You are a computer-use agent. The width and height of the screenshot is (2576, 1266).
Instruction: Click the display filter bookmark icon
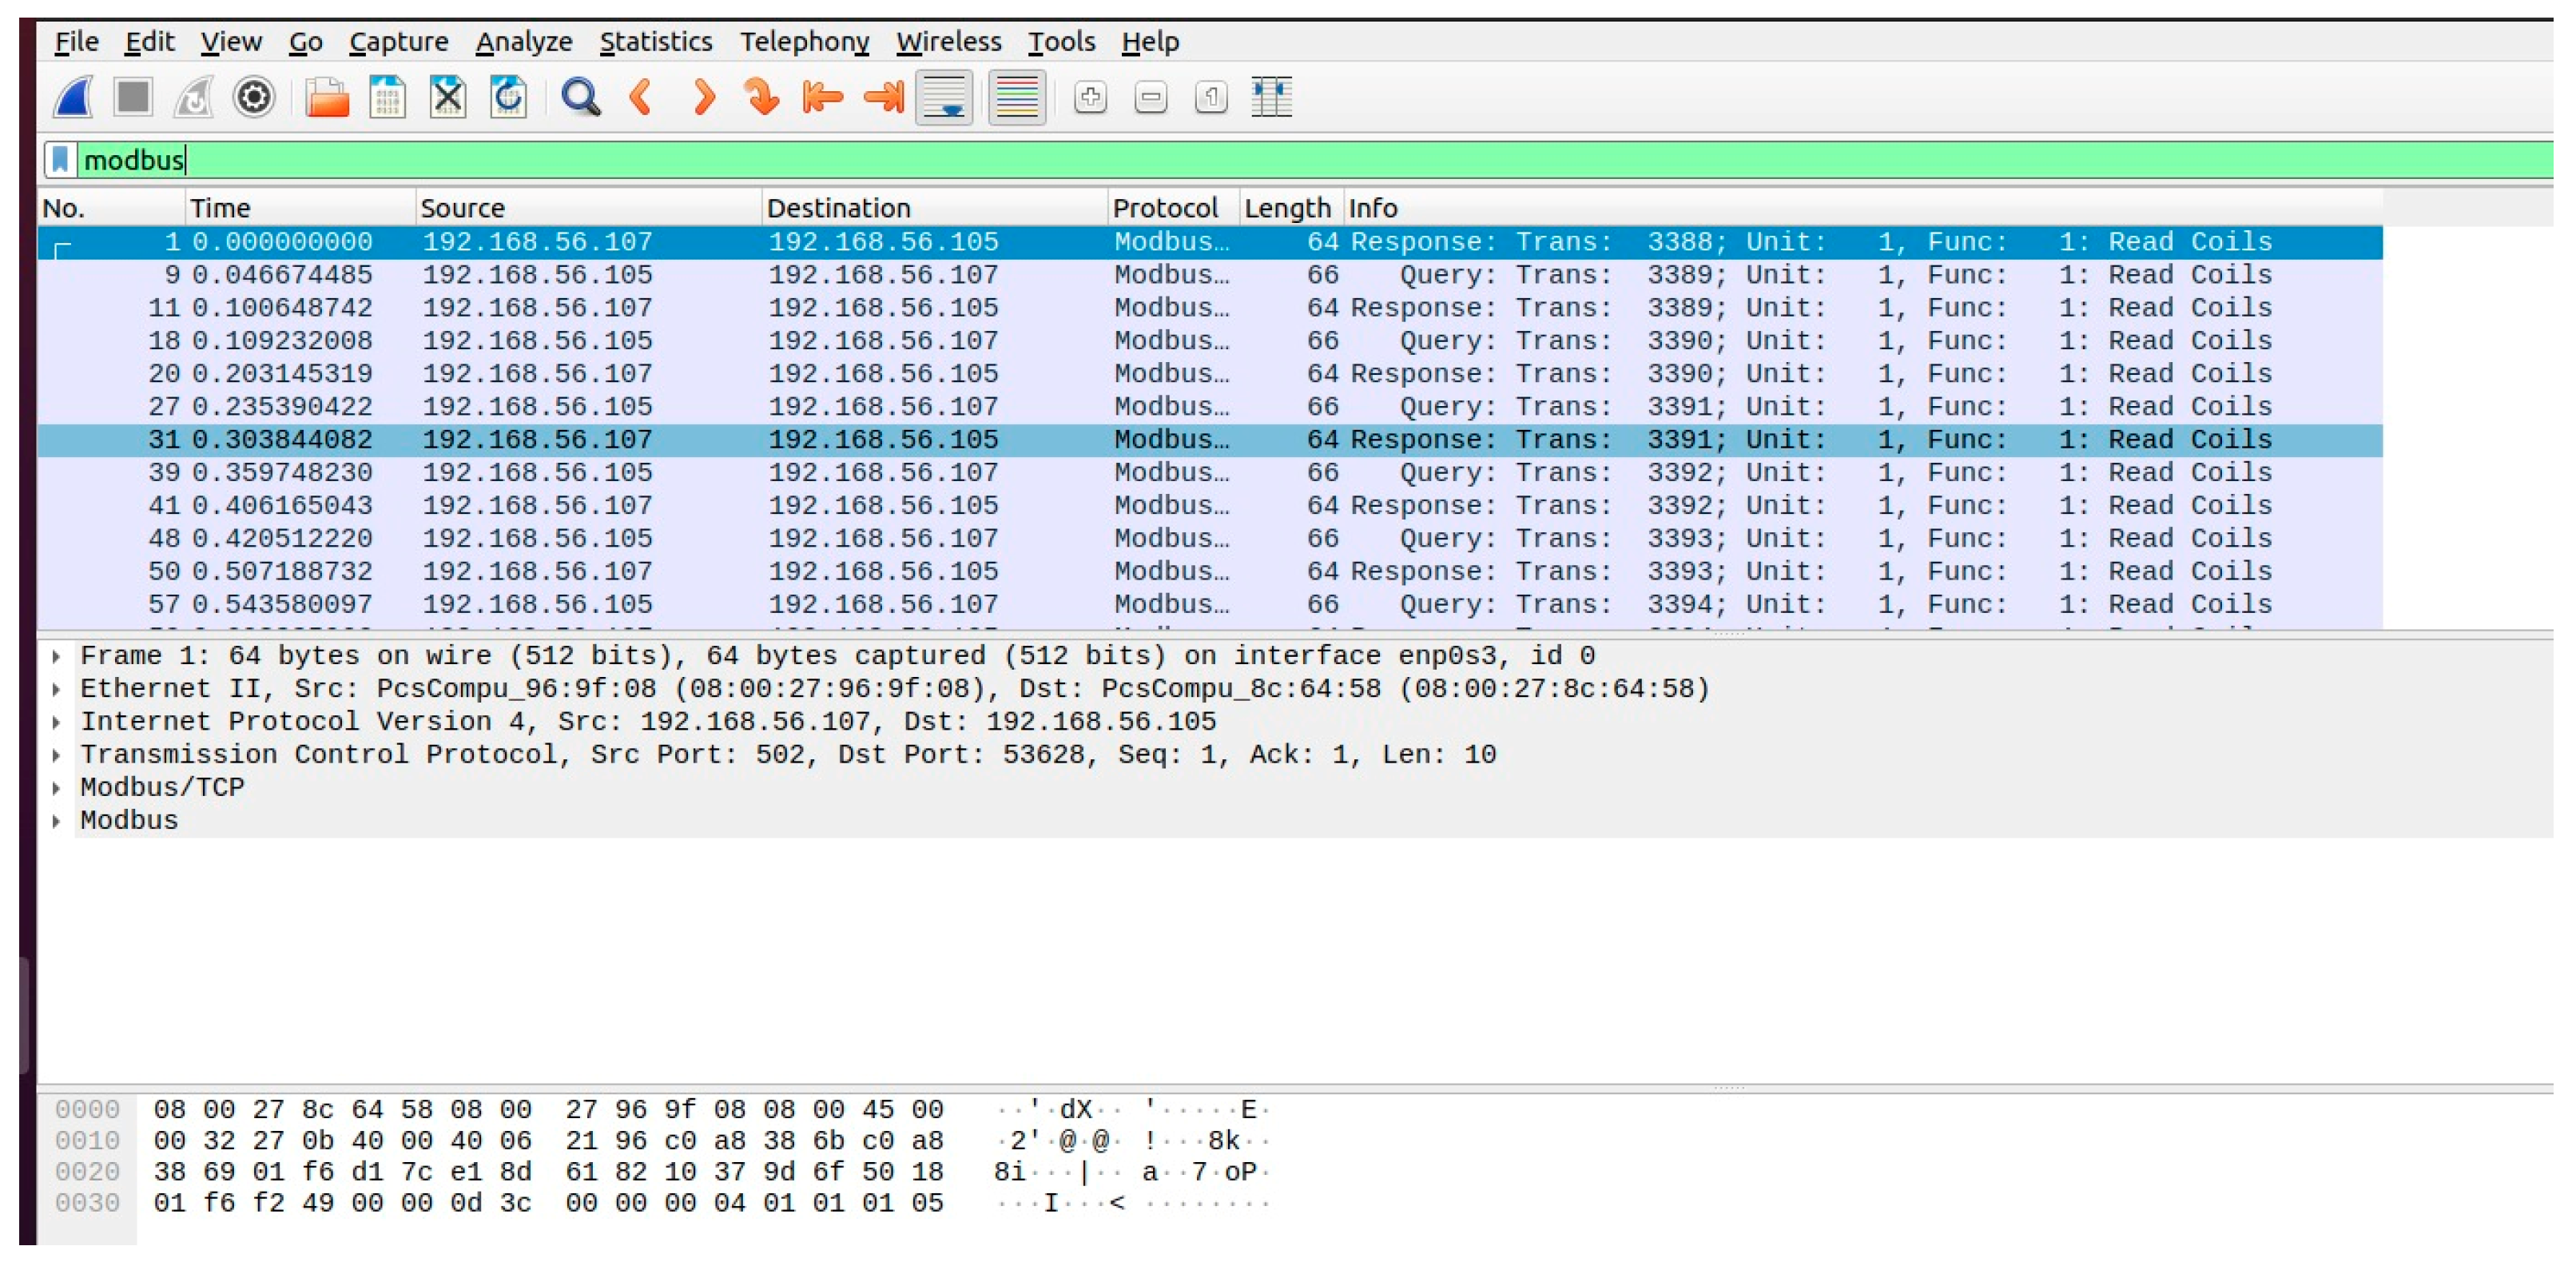(60, 159)
